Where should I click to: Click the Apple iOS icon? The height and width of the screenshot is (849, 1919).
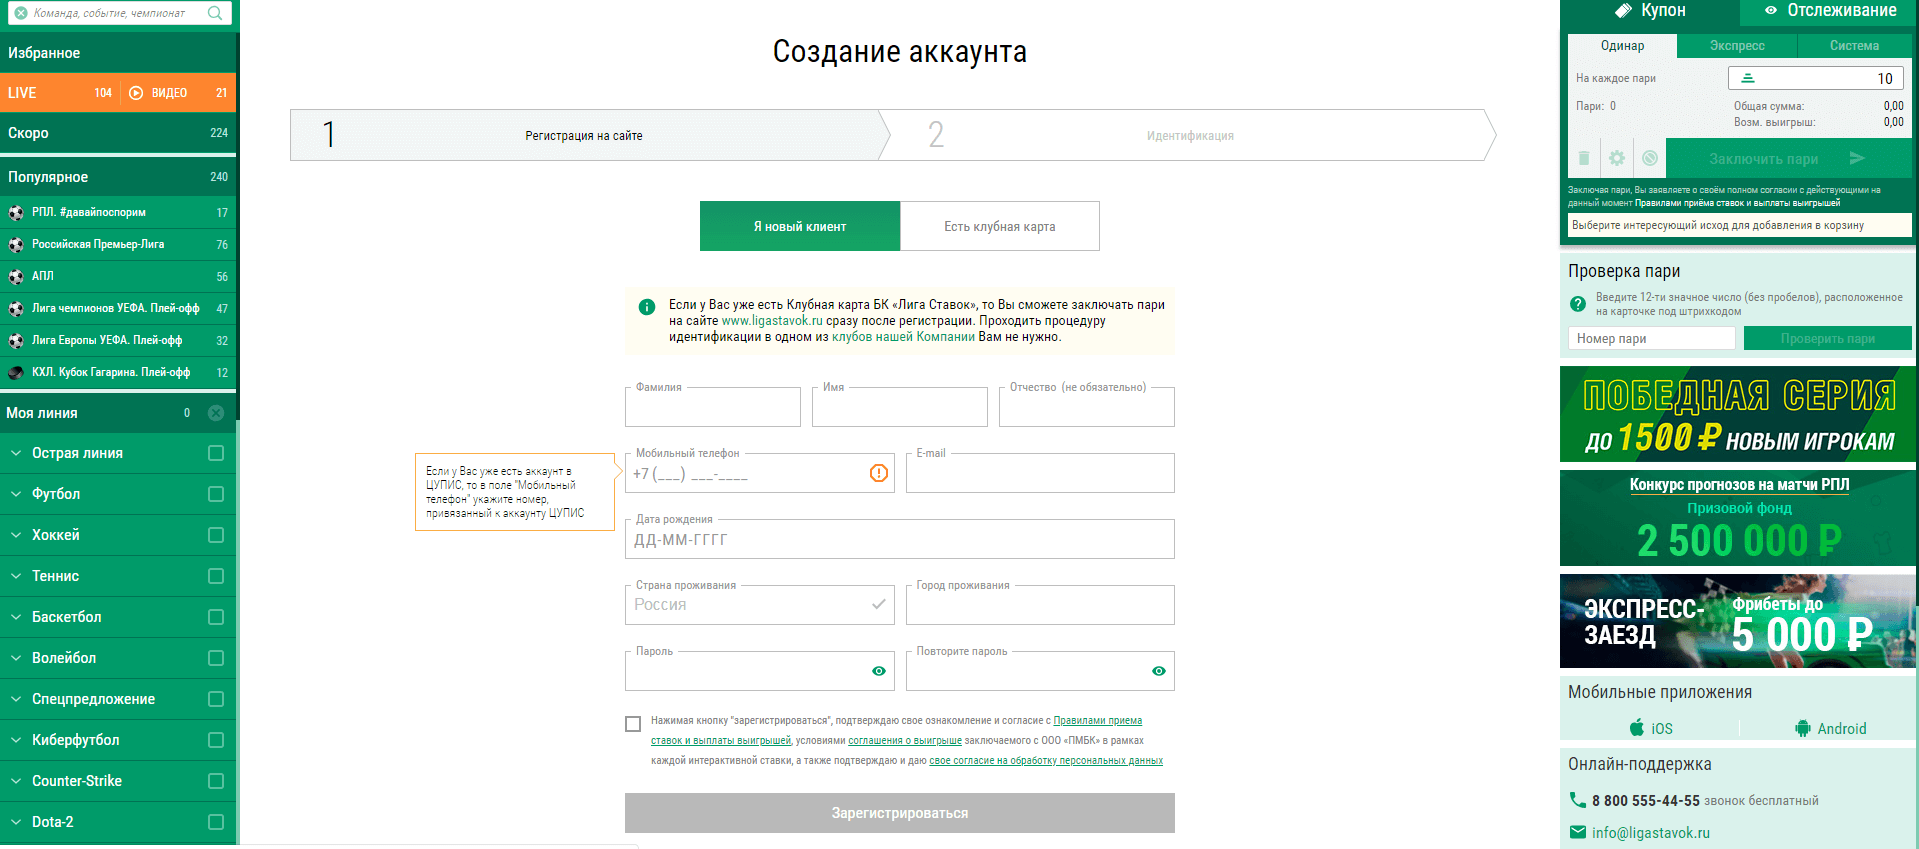tap(1637, 727)
